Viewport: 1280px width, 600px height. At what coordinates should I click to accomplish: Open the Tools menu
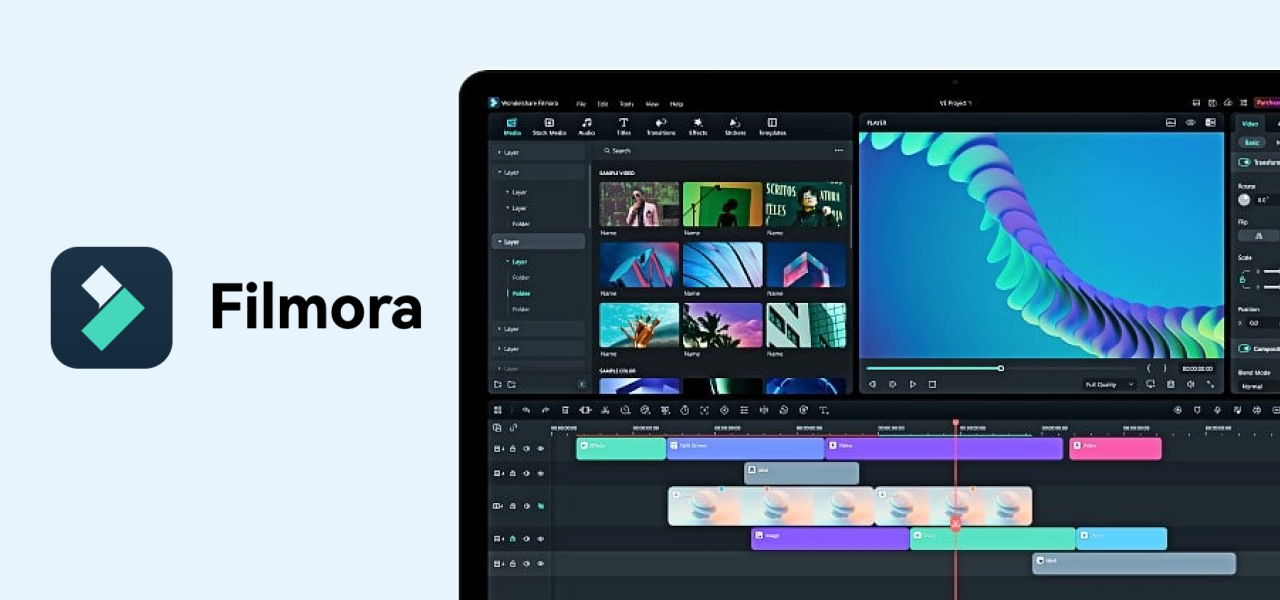(626, 104)
